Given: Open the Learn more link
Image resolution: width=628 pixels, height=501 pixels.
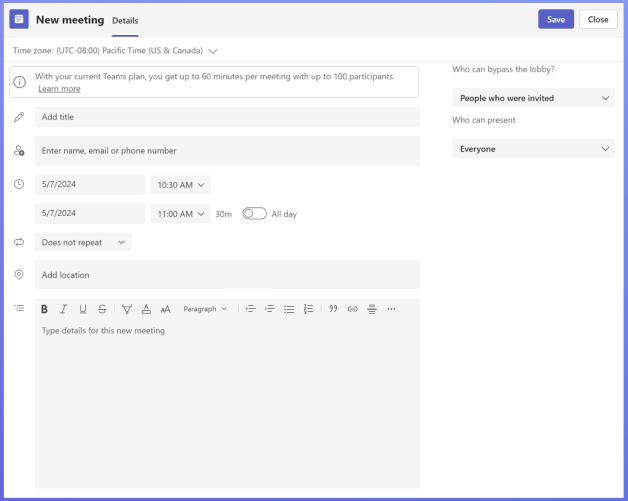Looking at the screenshot, I should [59, 89].
